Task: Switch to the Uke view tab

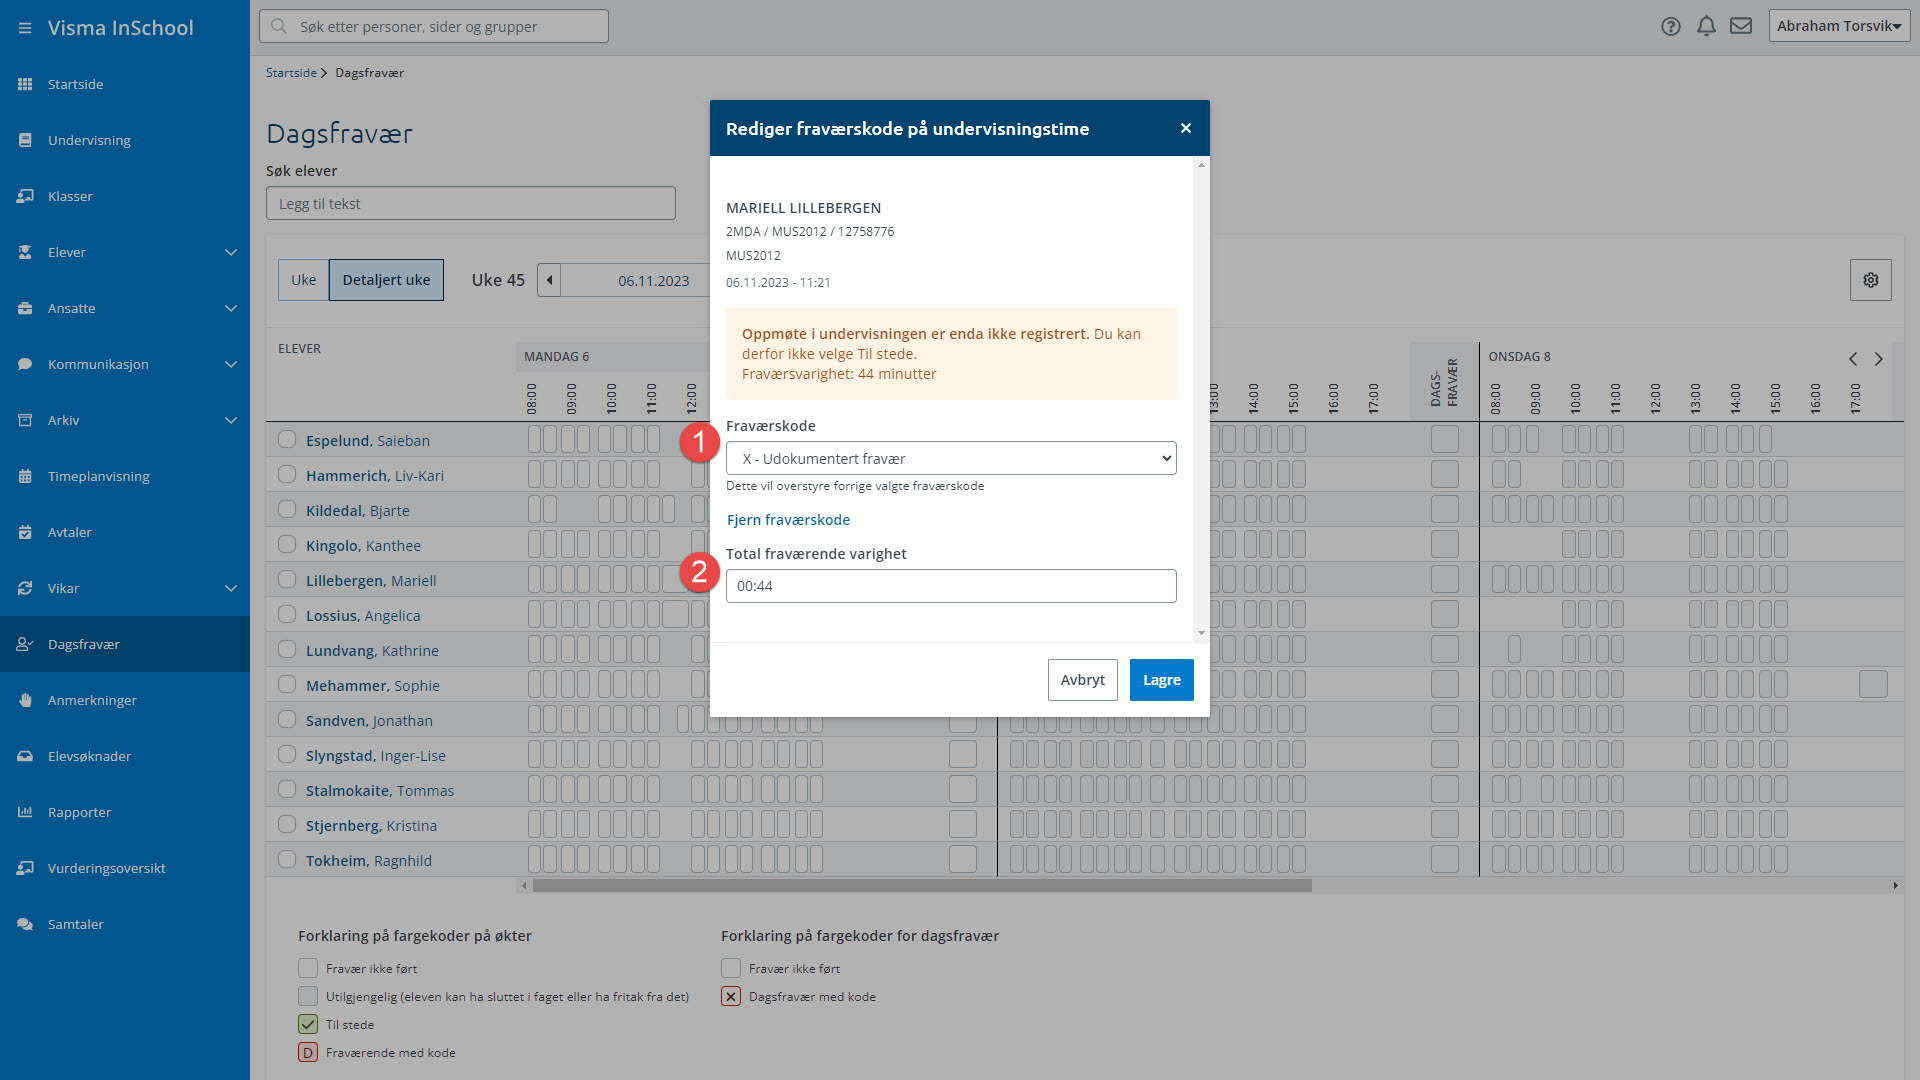Action: coord(303,280)
